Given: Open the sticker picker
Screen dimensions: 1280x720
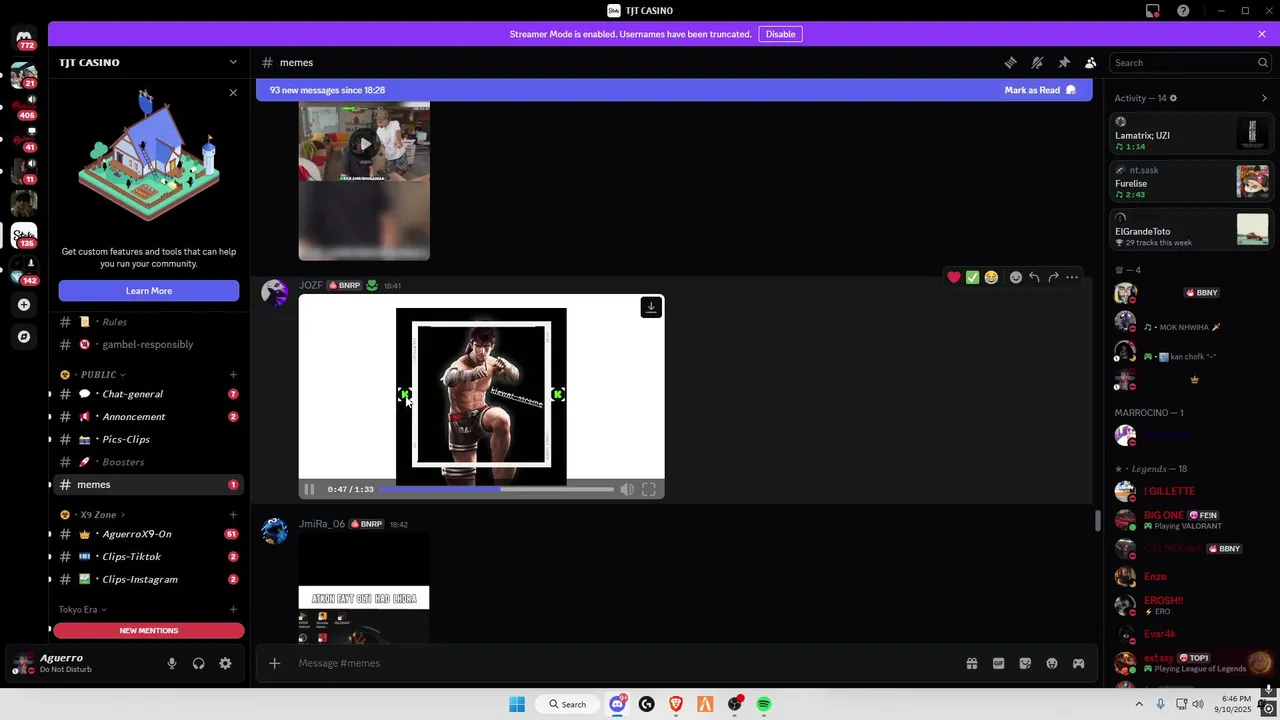Looking at the screenshot, I should pyautogui.click(x=1025, y=663).
